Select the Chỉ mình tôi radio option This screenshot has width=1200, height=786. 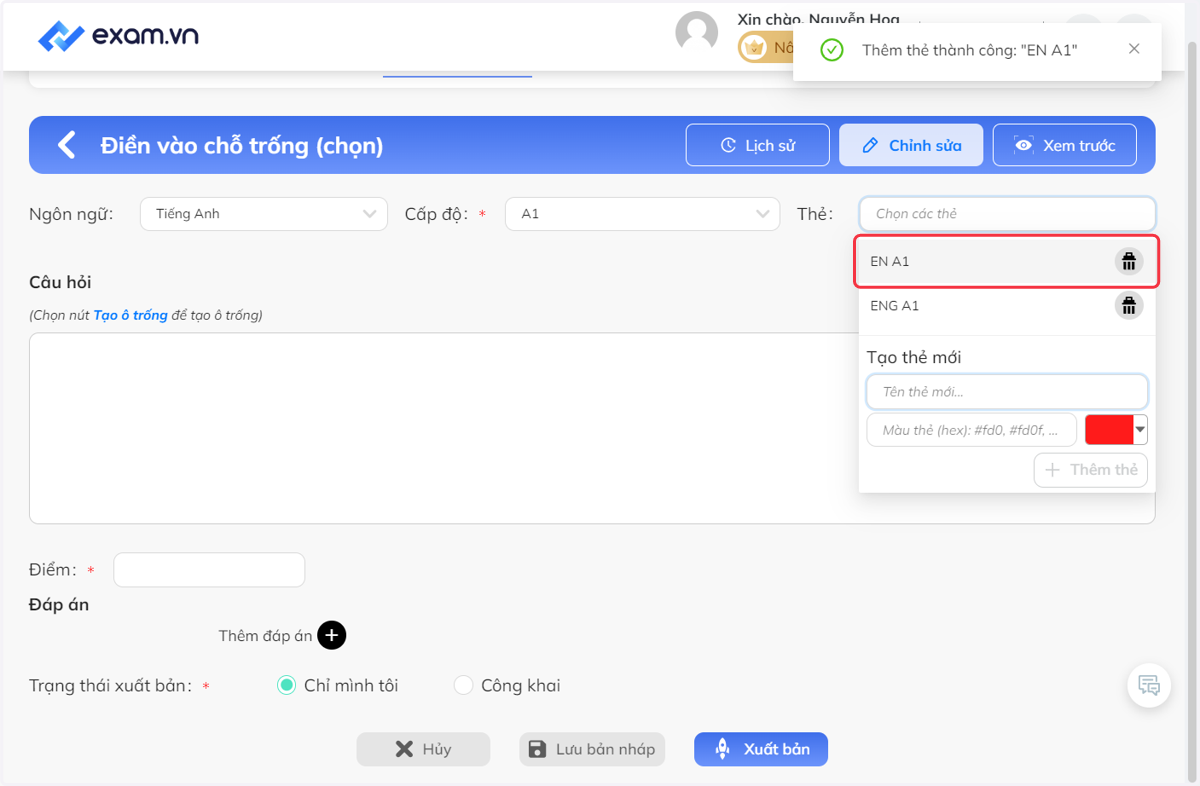point(286,685)
